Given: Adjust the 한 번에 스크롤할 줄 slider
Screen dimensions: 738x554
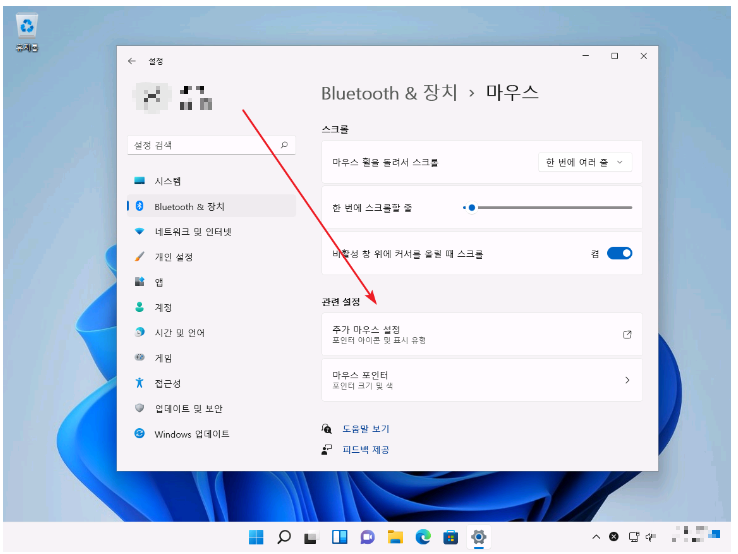Looking at the screenshot, I should point(548,208).
